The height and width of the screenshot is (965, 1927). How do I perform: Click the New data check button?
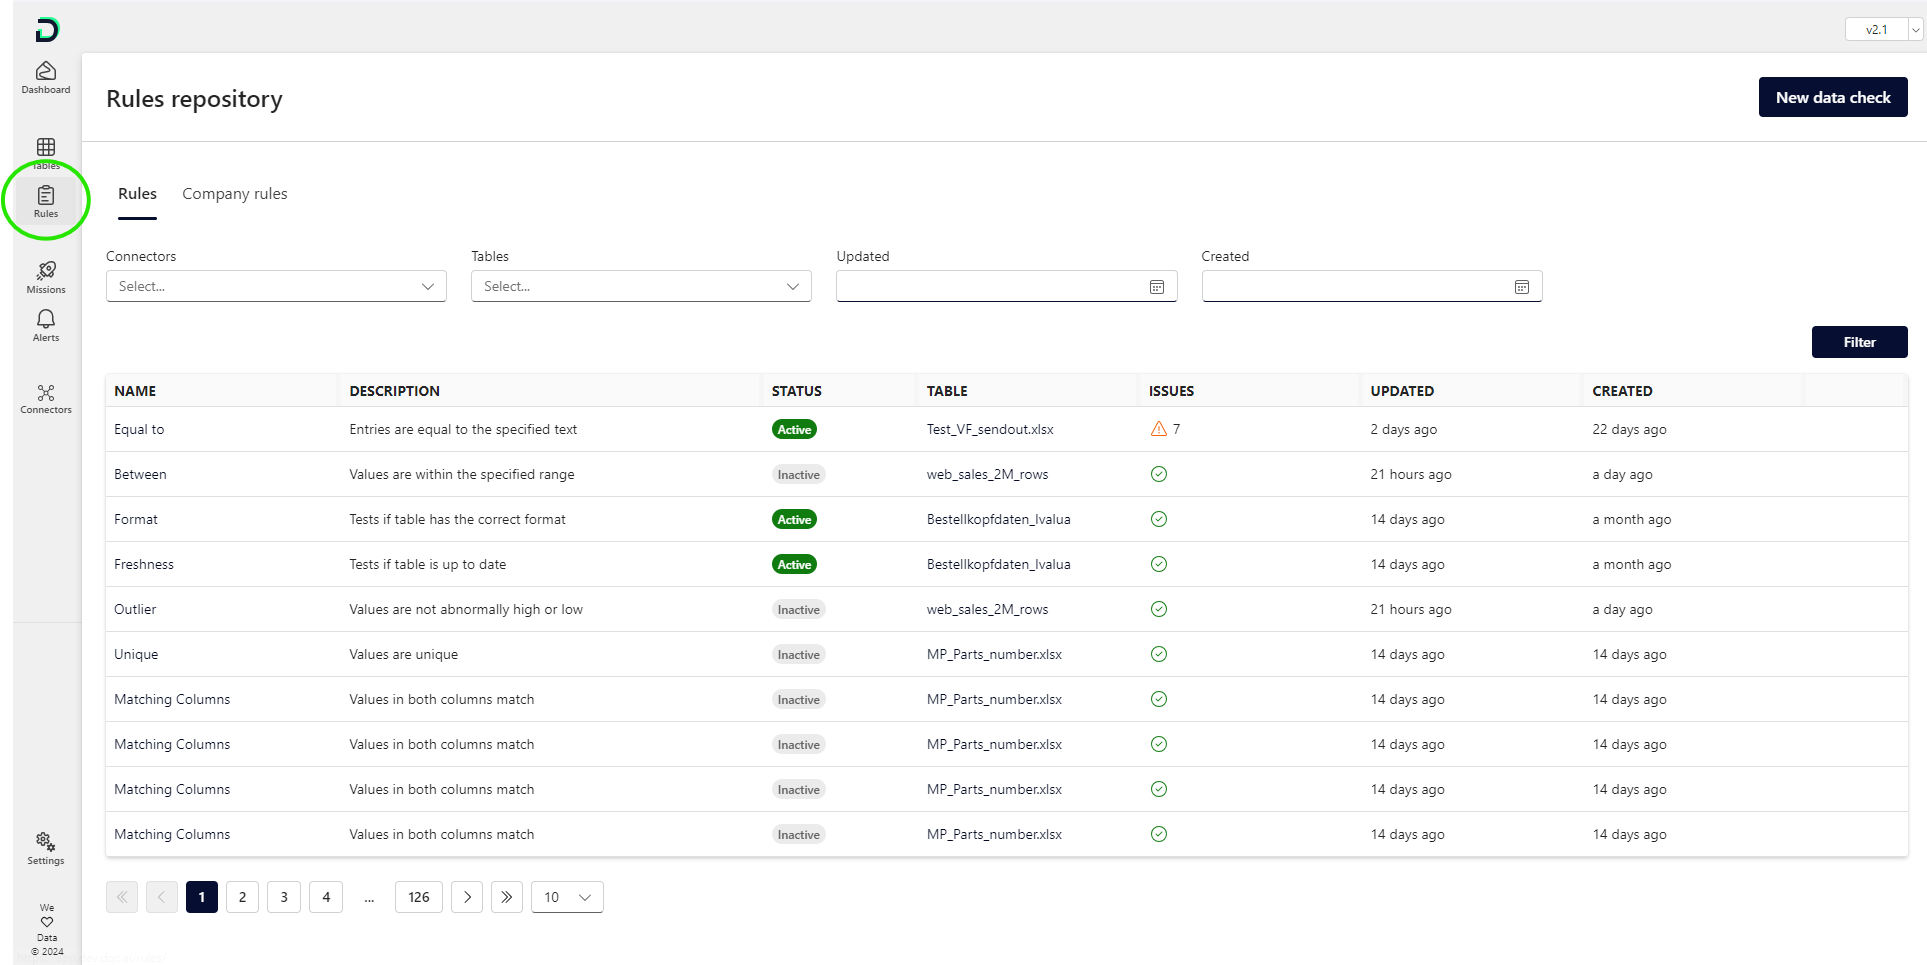pyautogui.click(x=1832, y=97)
